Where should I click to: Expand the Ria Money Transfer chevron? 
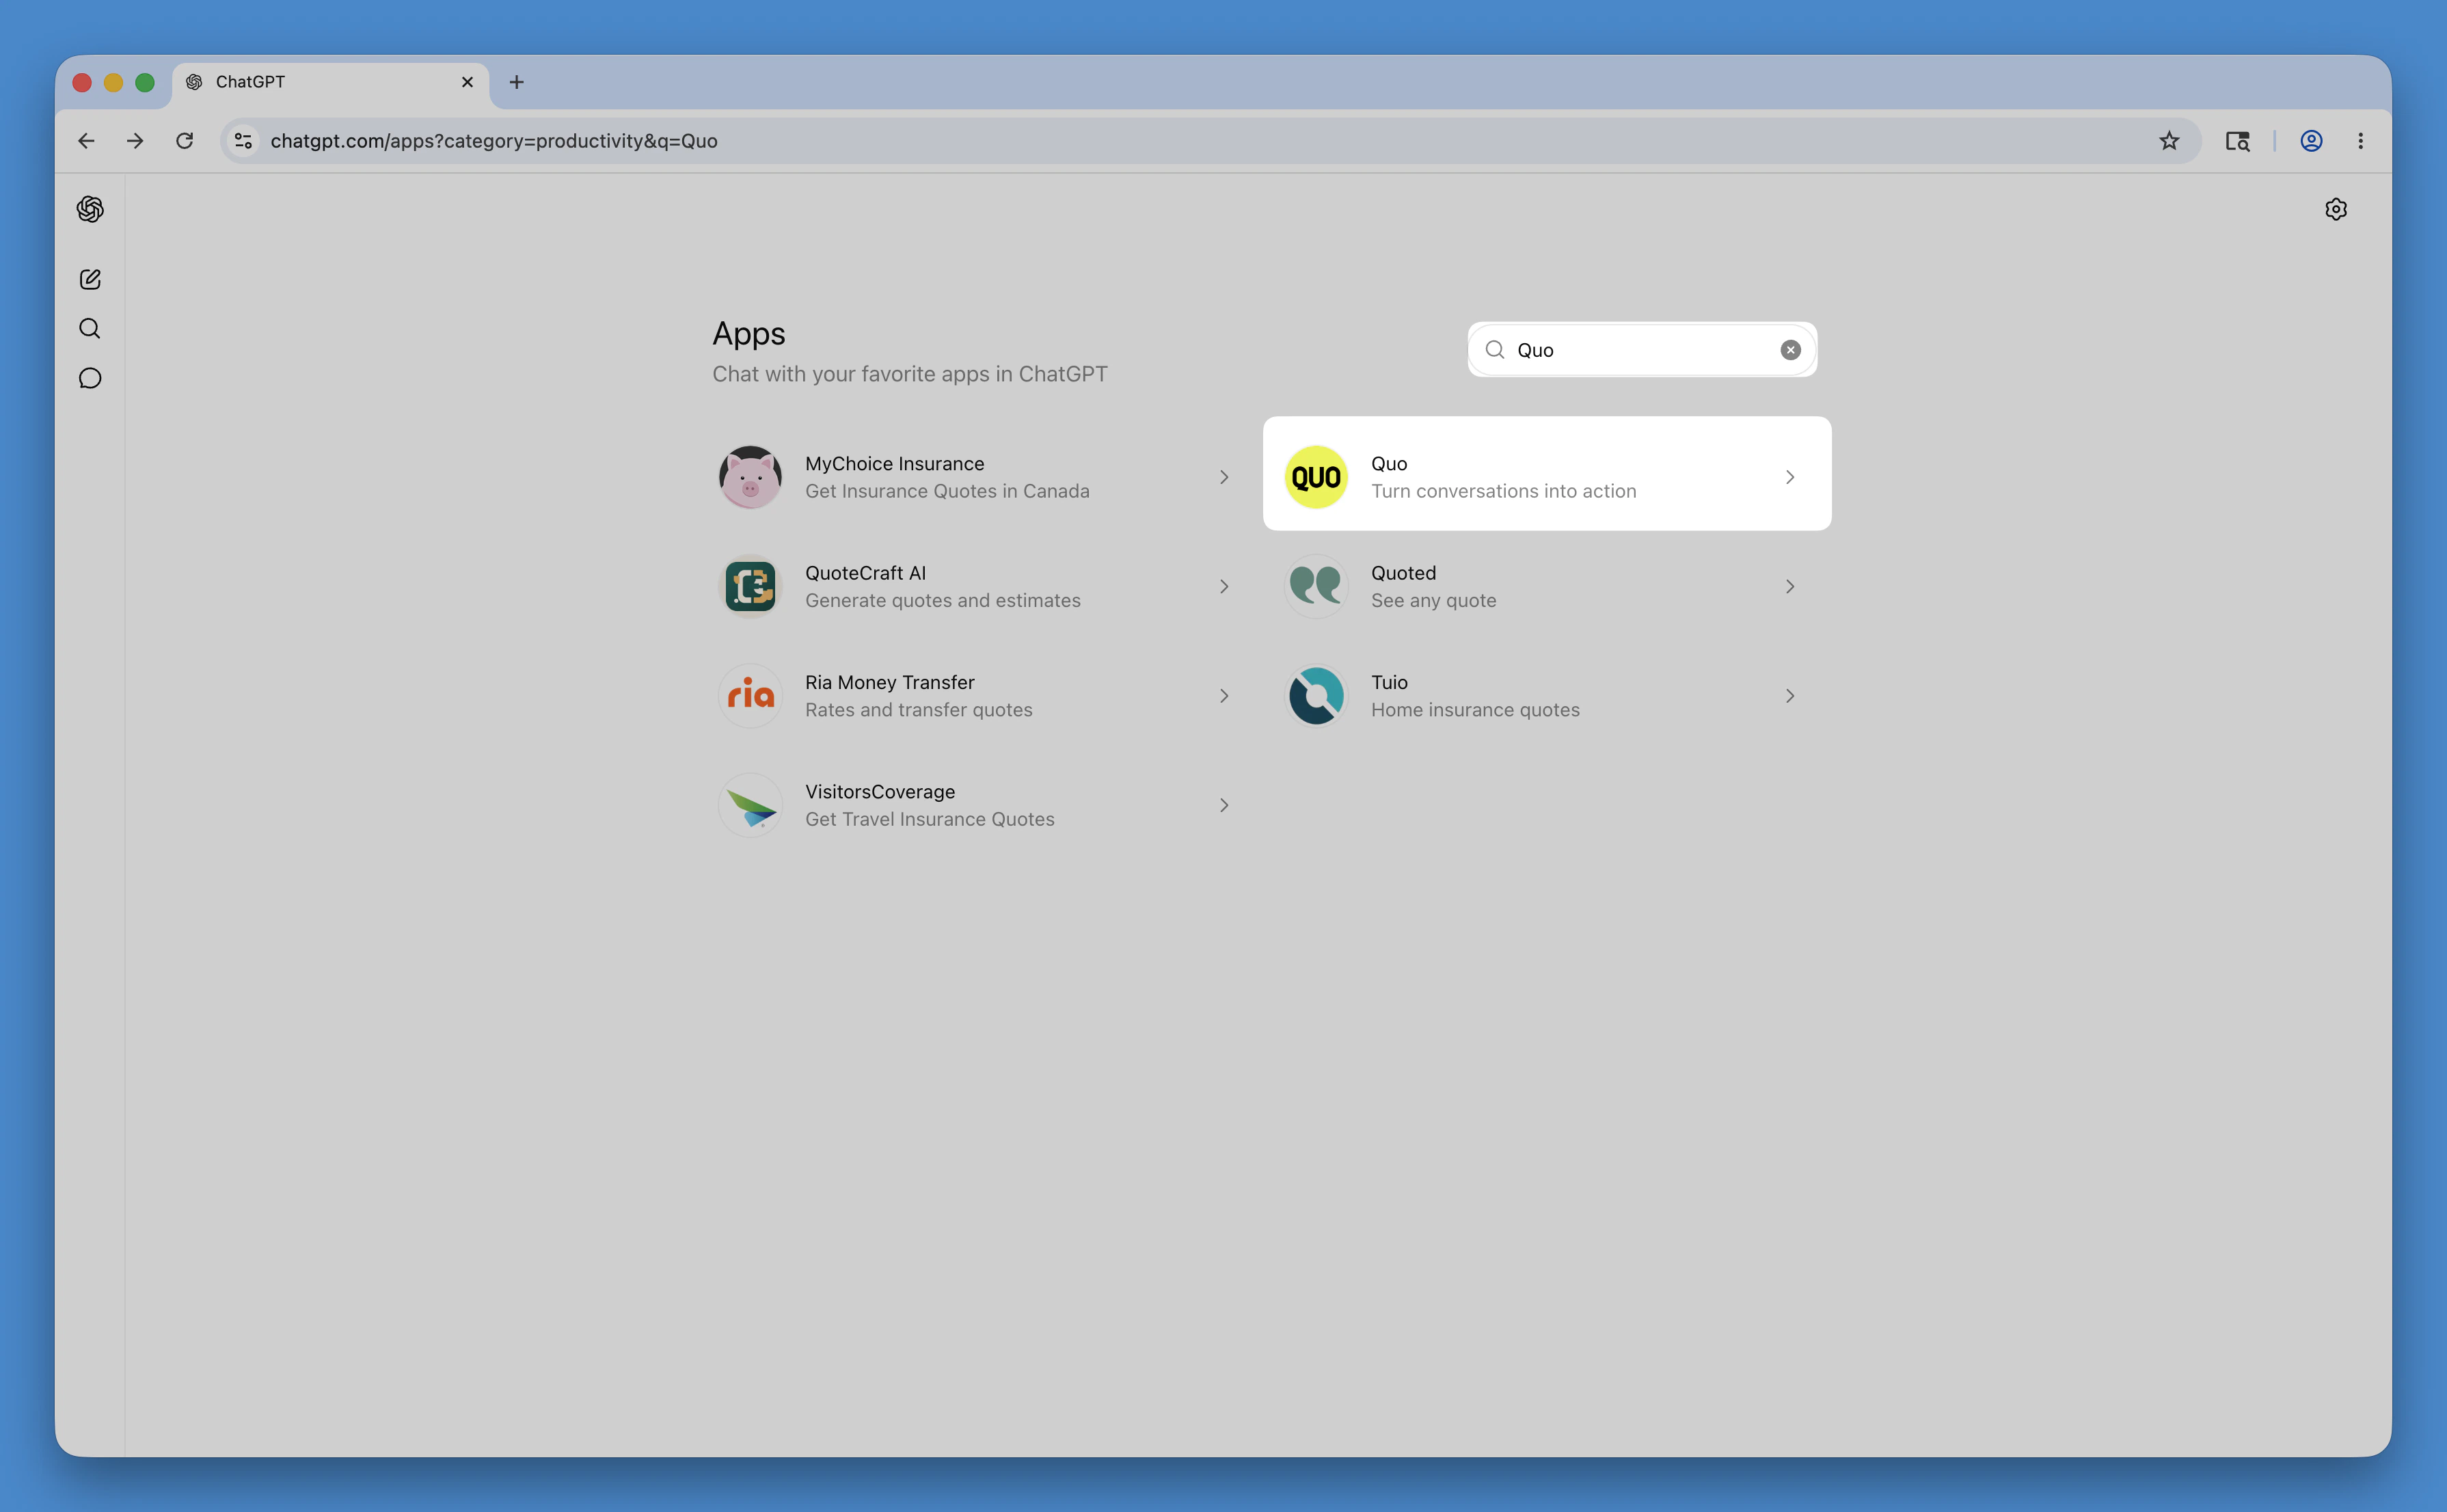pyautogui.click(x=1224, y=696)
